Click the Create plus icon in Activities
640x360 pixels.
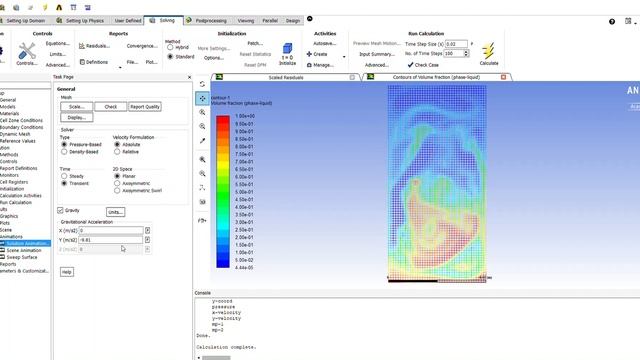click(309, 54)
